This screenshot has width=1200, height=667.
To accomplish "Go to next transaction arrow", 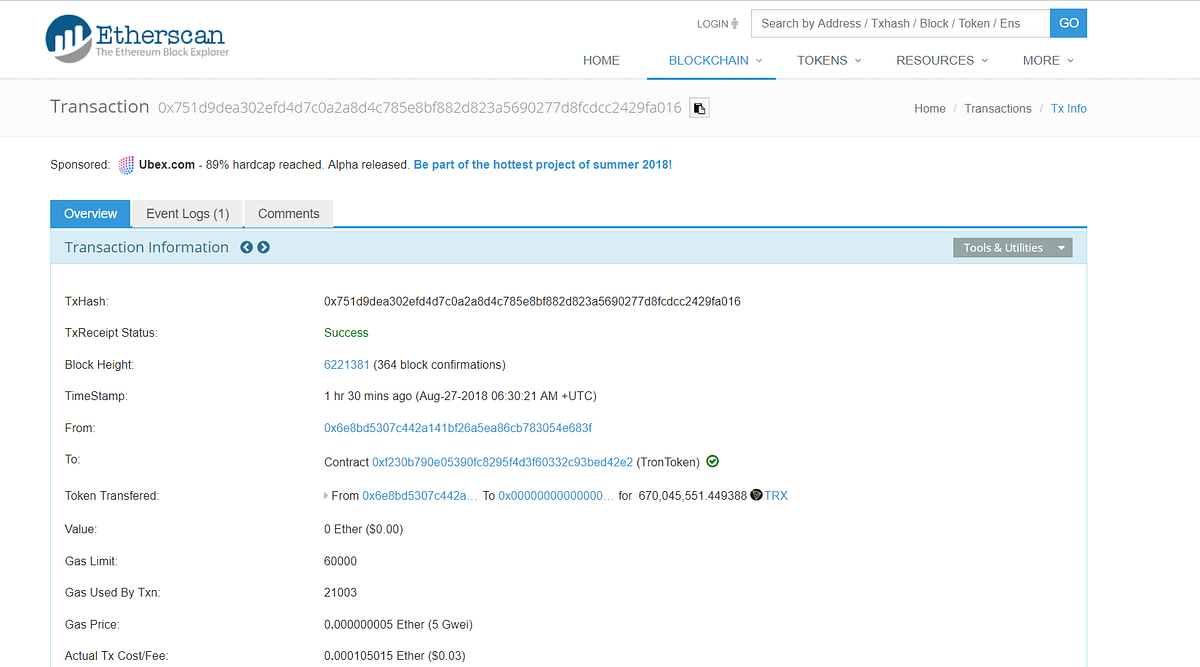I will click(x=263, y=247).
